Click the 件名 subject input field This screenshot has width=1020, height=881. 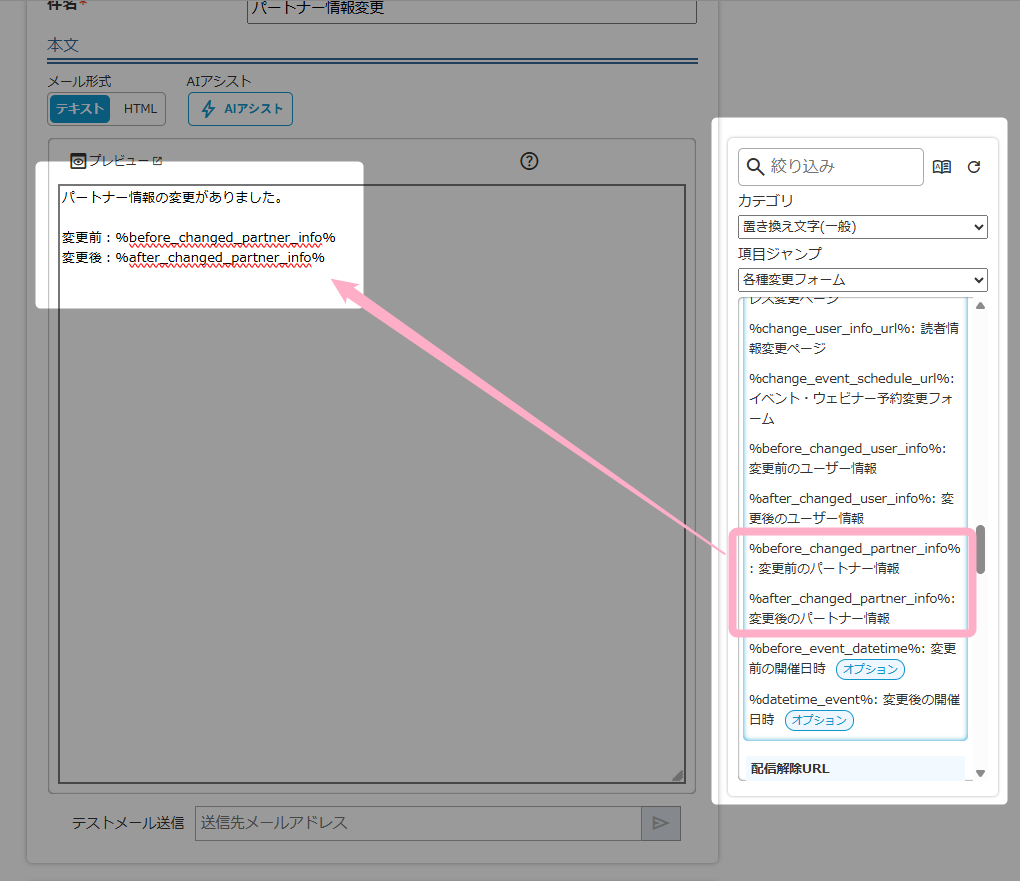coord(471,9)
